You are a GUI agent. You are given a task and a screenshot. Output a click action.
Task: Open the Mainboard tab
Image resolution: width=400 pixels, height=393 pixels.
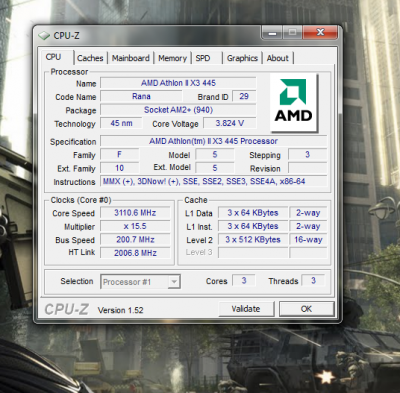[131, 58]
